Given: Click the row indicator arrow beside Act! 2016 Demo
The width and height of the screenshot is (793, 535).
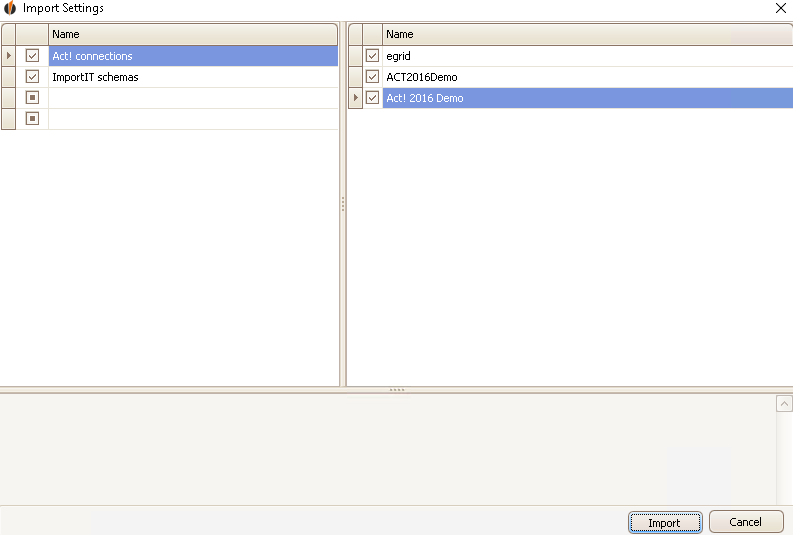Looking at the screenshot, I should [356, 98].
